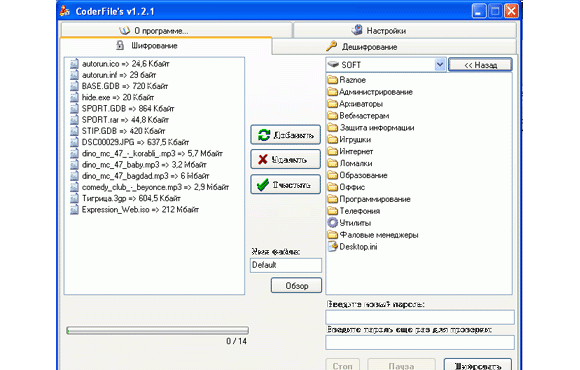
Task: Click the Default file name field
Action: [x=286, y=265]
